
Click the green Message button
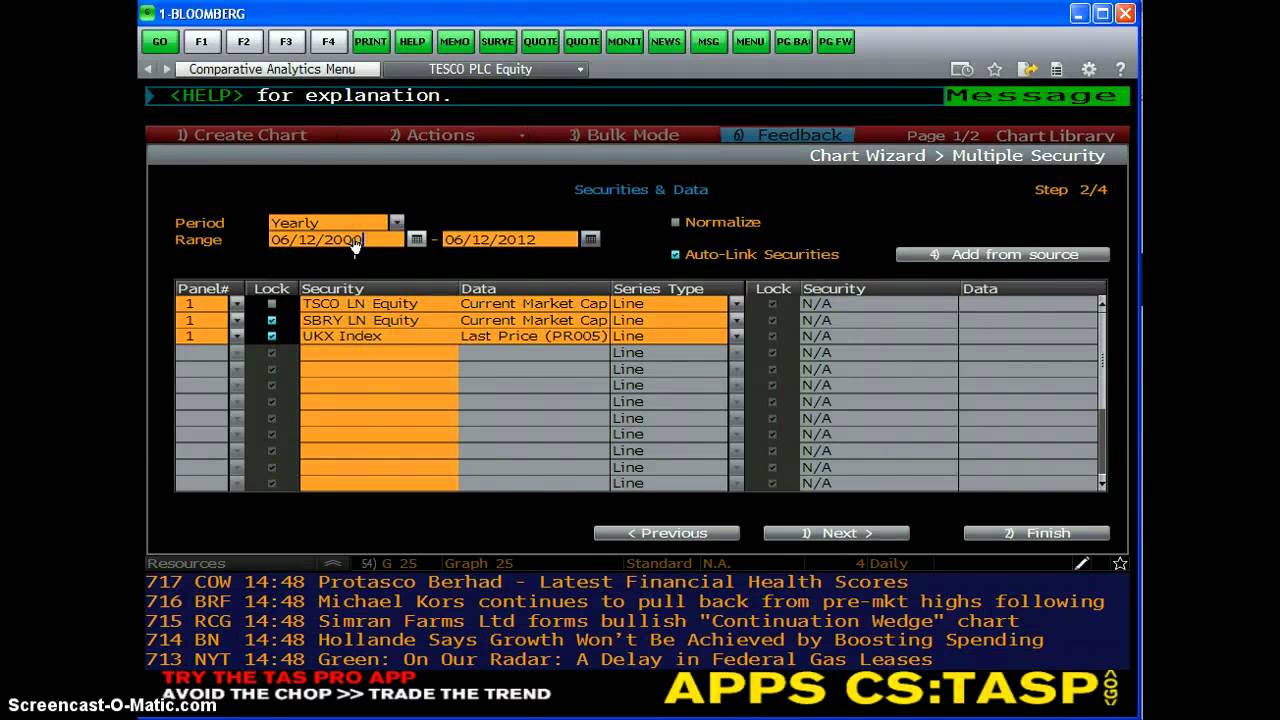(1037, 96)
